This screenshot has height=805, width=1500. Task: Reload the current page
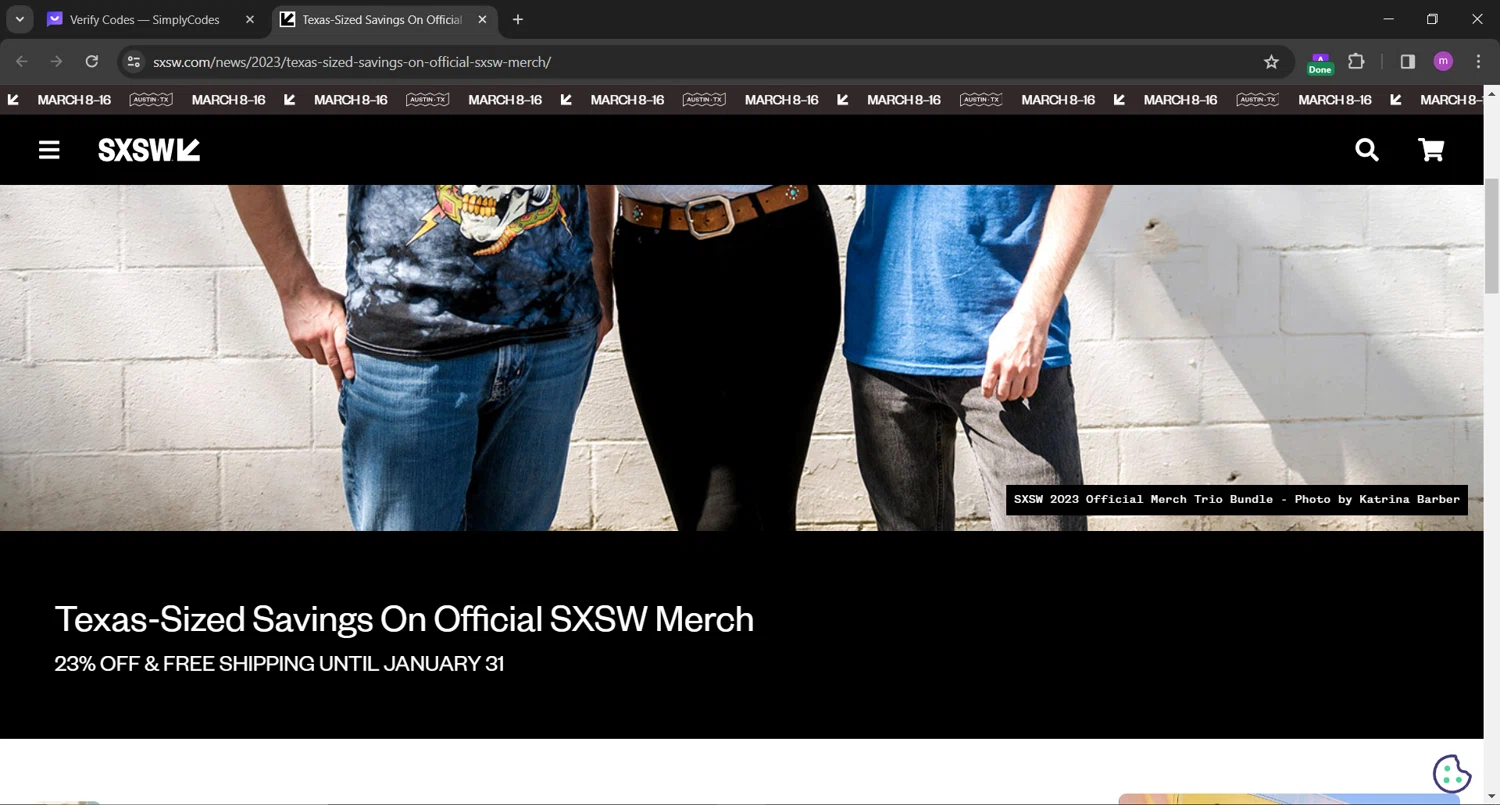[92, 62]
